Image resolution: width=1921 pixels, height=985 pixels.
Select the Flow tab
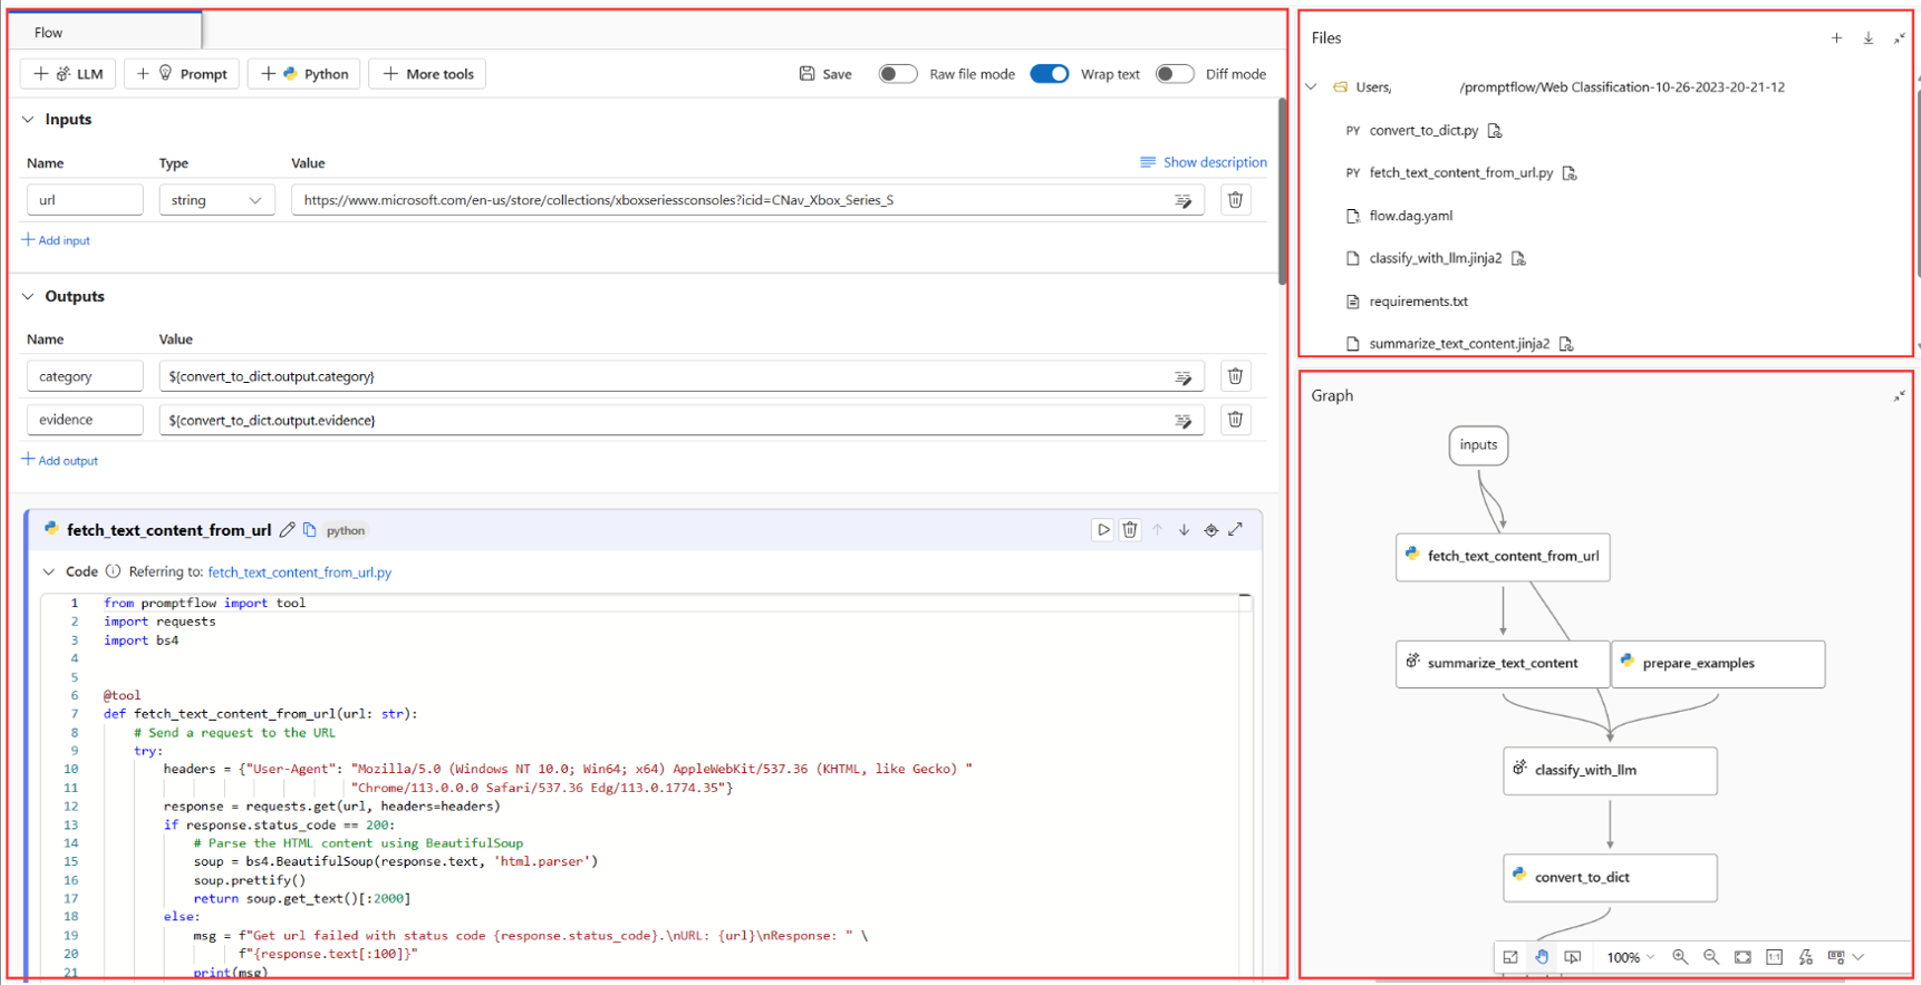click(x=48, y=32)
